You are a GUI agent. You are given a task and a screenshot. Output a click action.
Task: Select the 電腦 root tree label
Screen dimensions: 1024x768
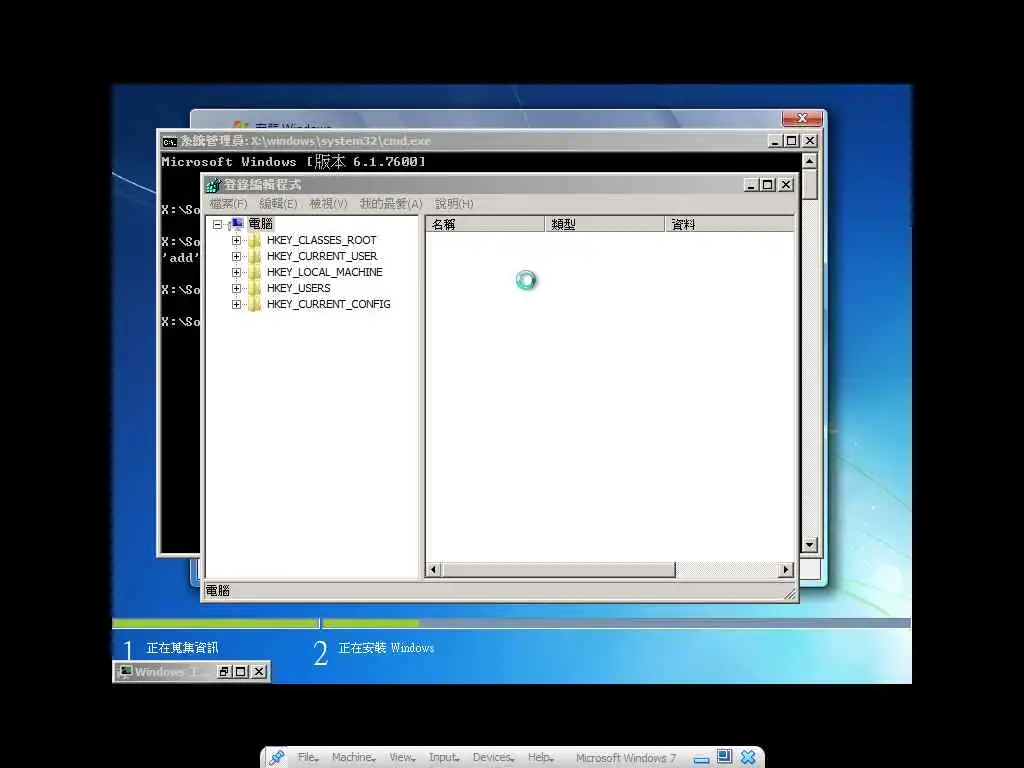[x=261, y=224]
